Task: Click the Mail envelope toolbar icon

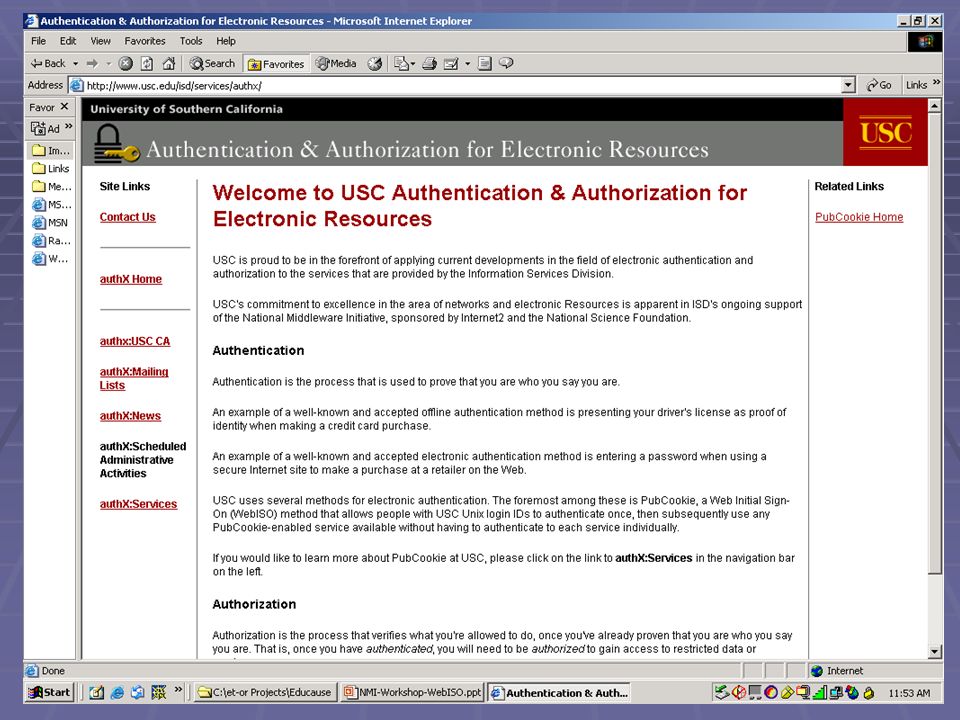Action: point(402,63)
